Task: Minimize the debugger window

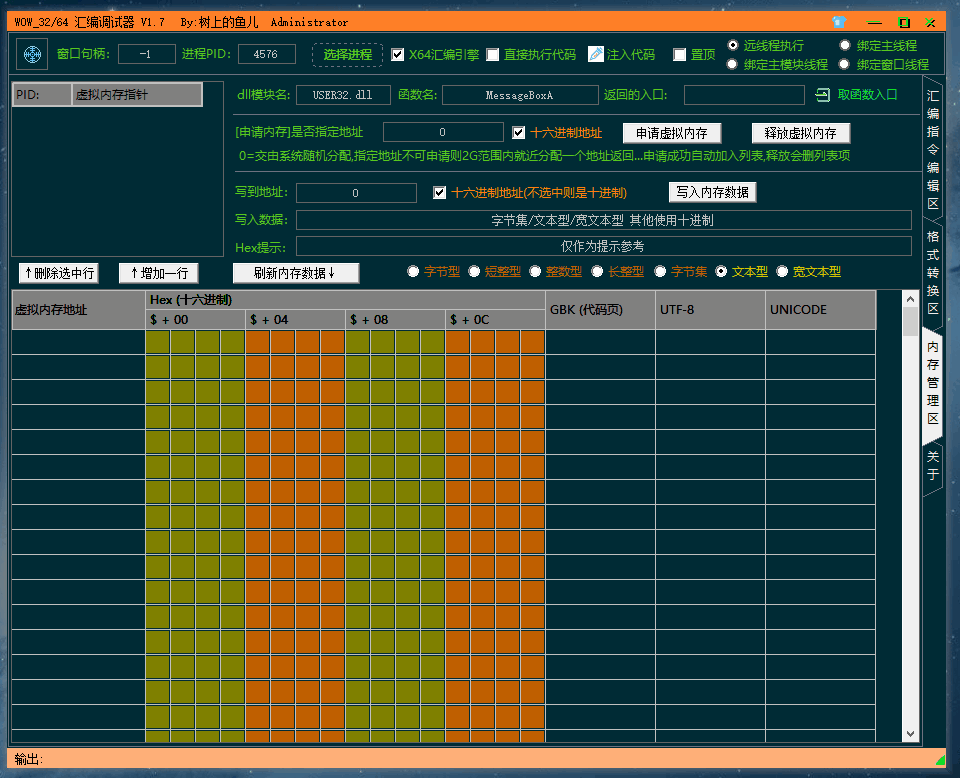Action: click(874, 23)
